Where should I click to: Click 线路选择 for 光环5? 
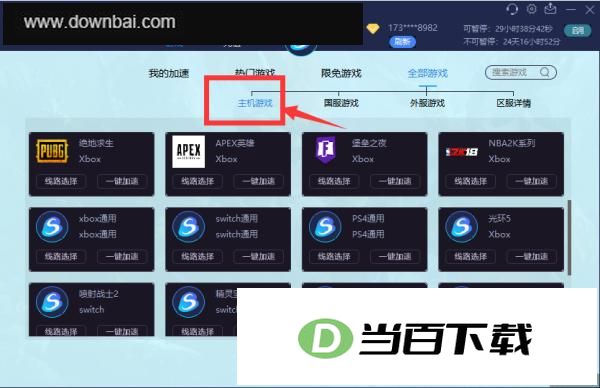[471, 256]
